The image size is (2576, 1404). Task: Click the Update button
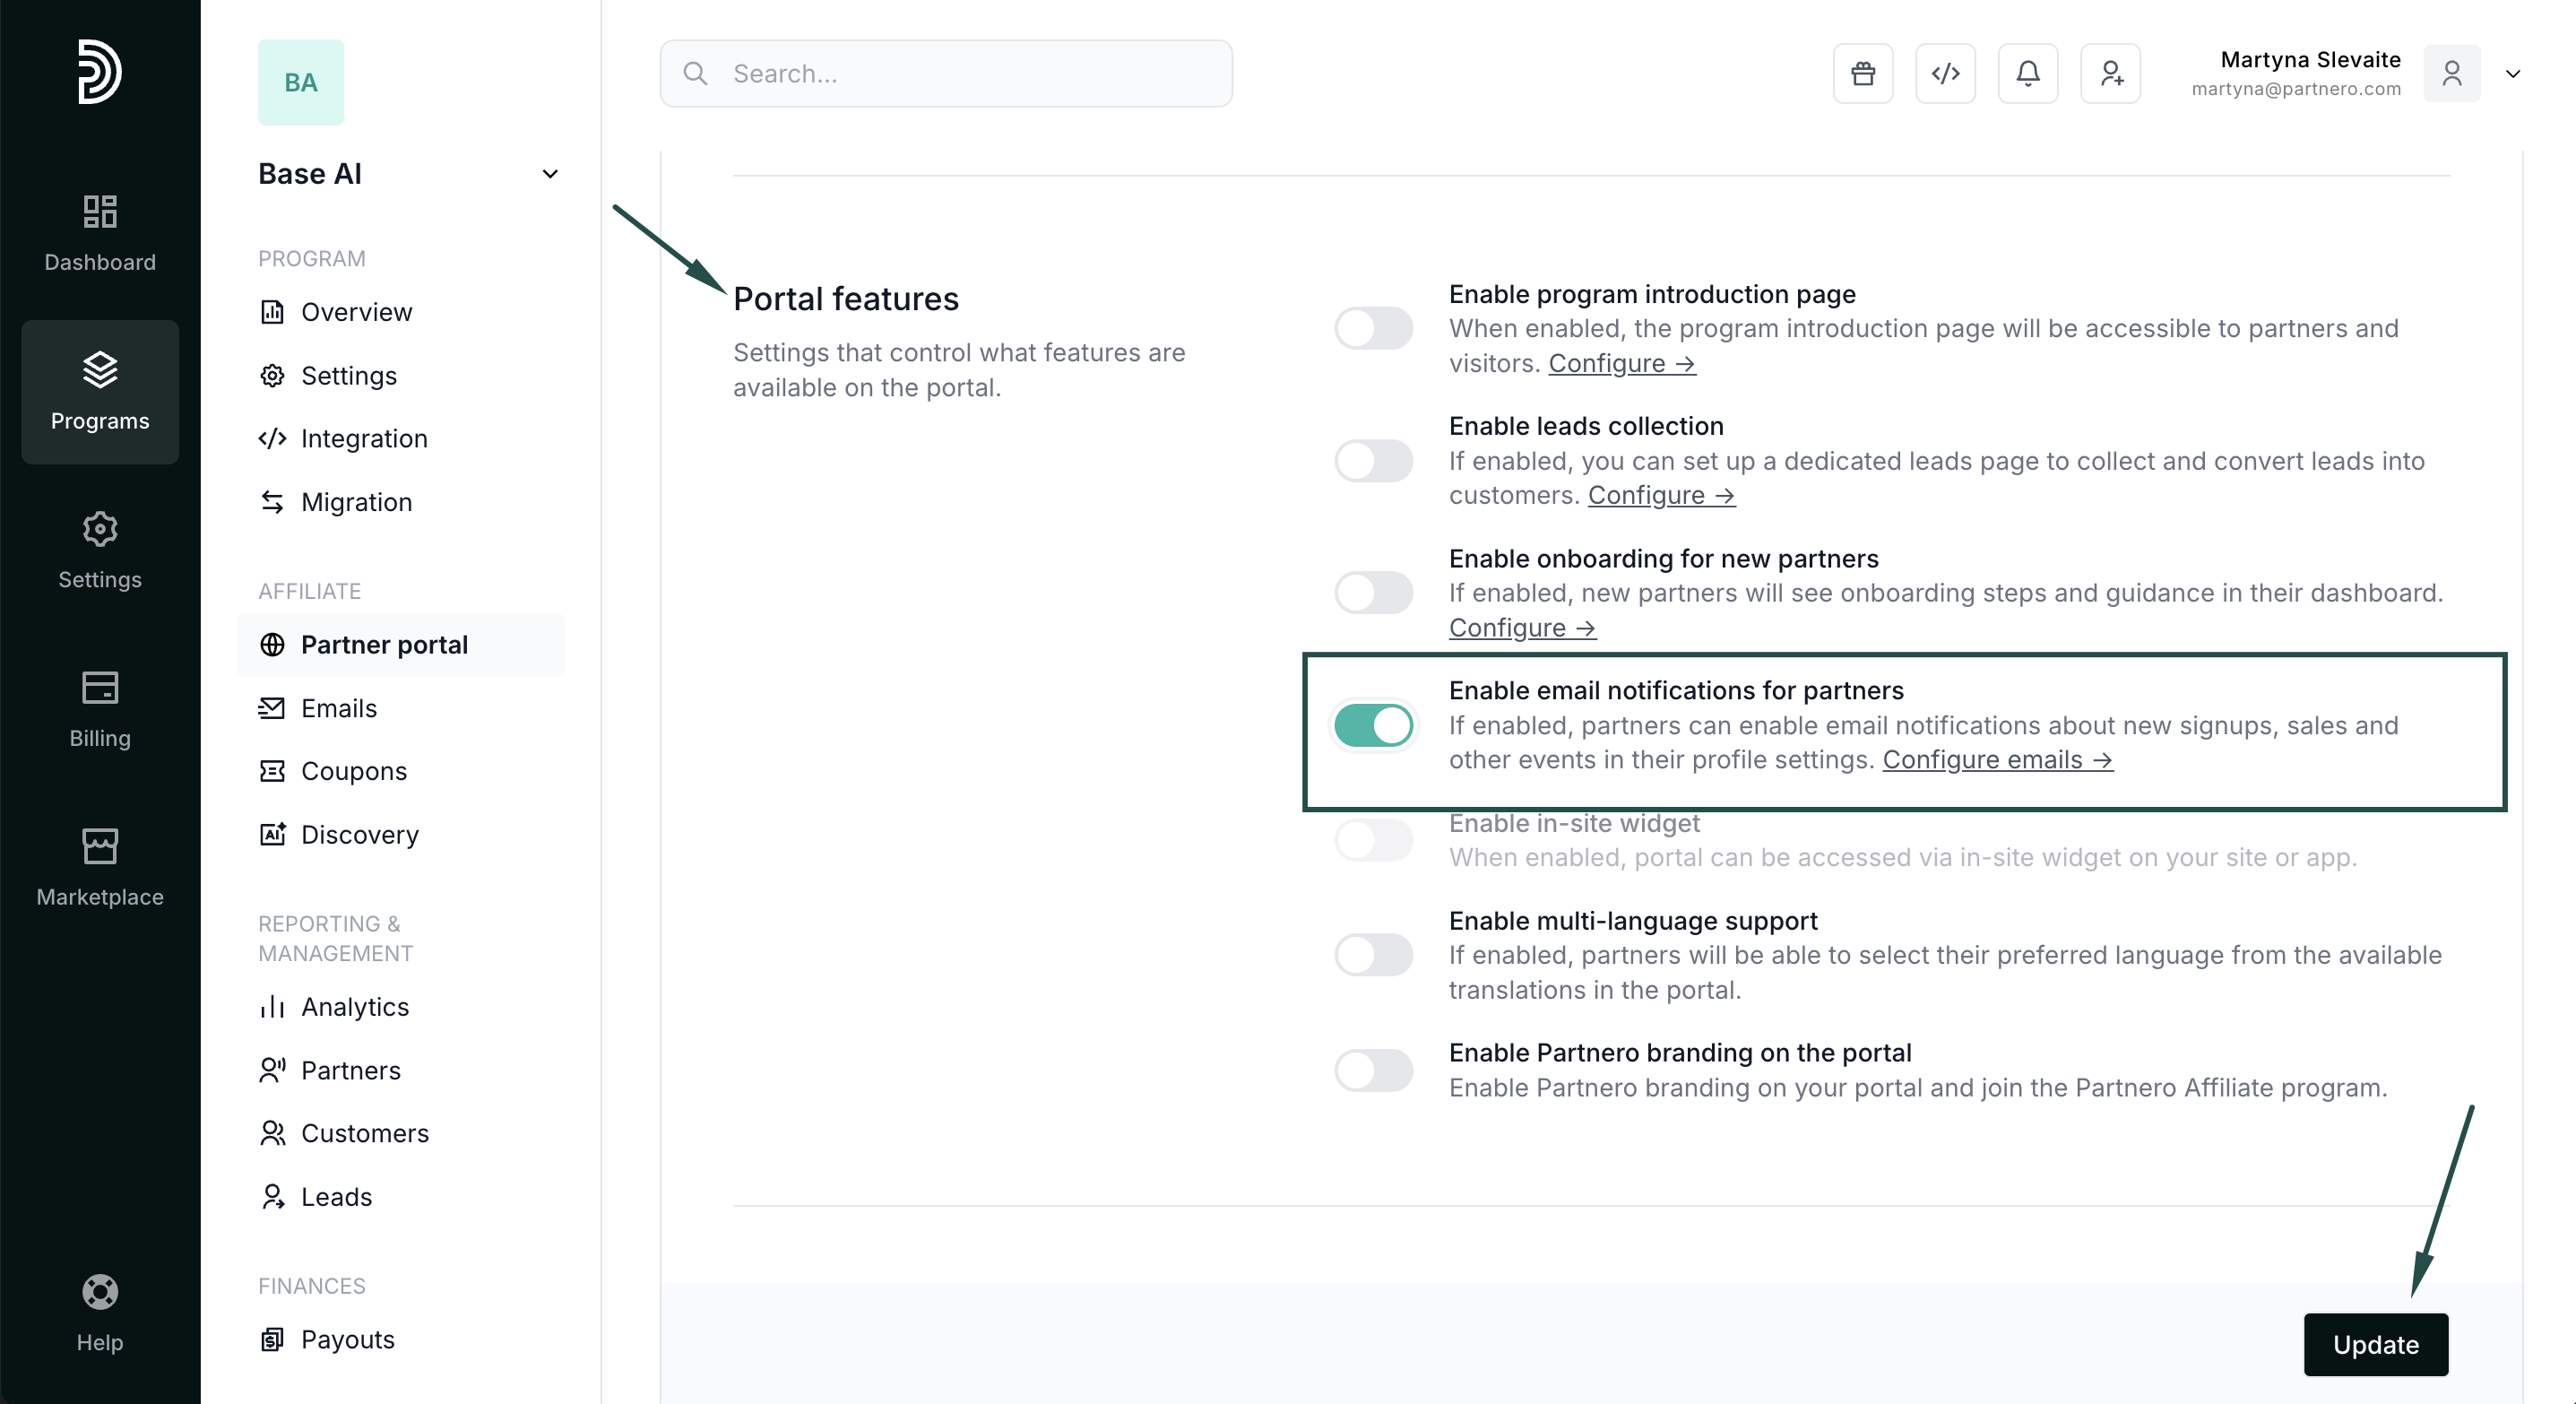point(2375,1344)
